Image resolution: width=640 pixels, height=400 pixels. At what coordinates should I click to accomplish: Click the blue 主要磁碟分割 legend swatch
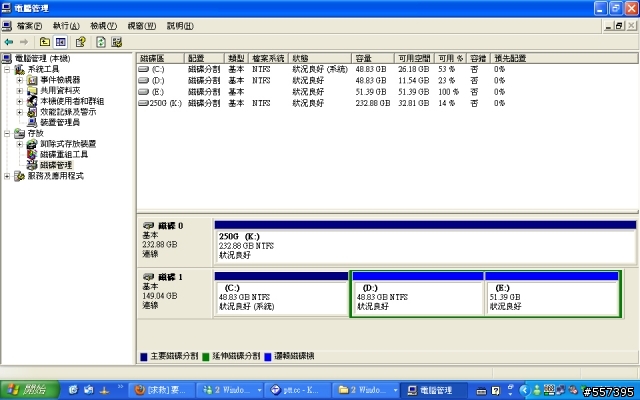point(144,355)
